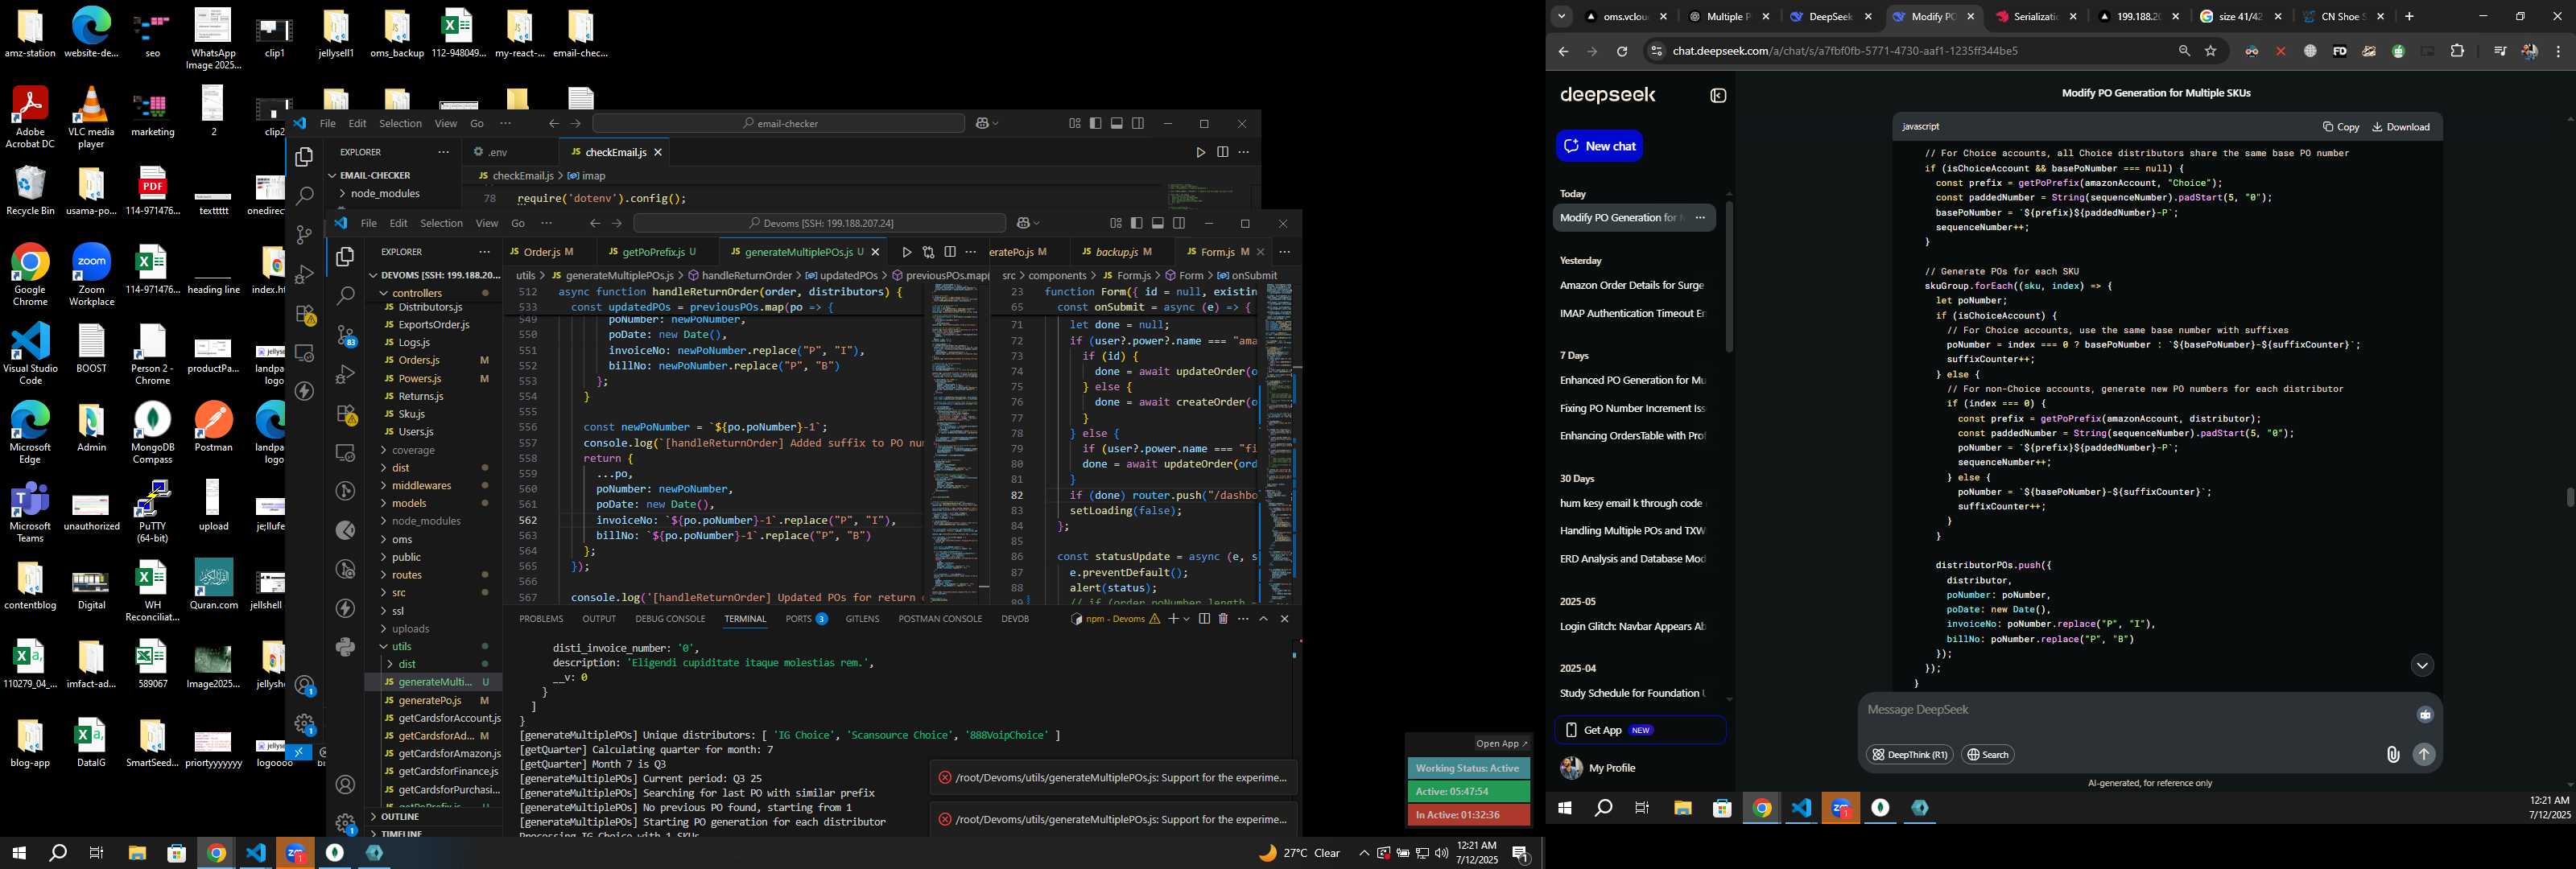
Task: Toggle primary sidebar in email-checker window
Action: (1096, 124)
